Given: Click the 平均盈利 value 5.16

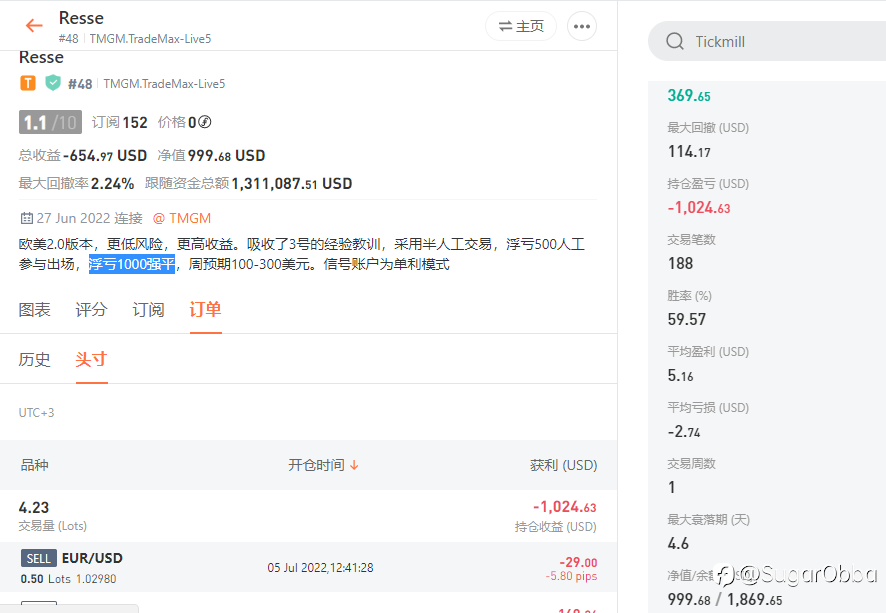Looking at the screenshot, I should [x=680, y=375].
